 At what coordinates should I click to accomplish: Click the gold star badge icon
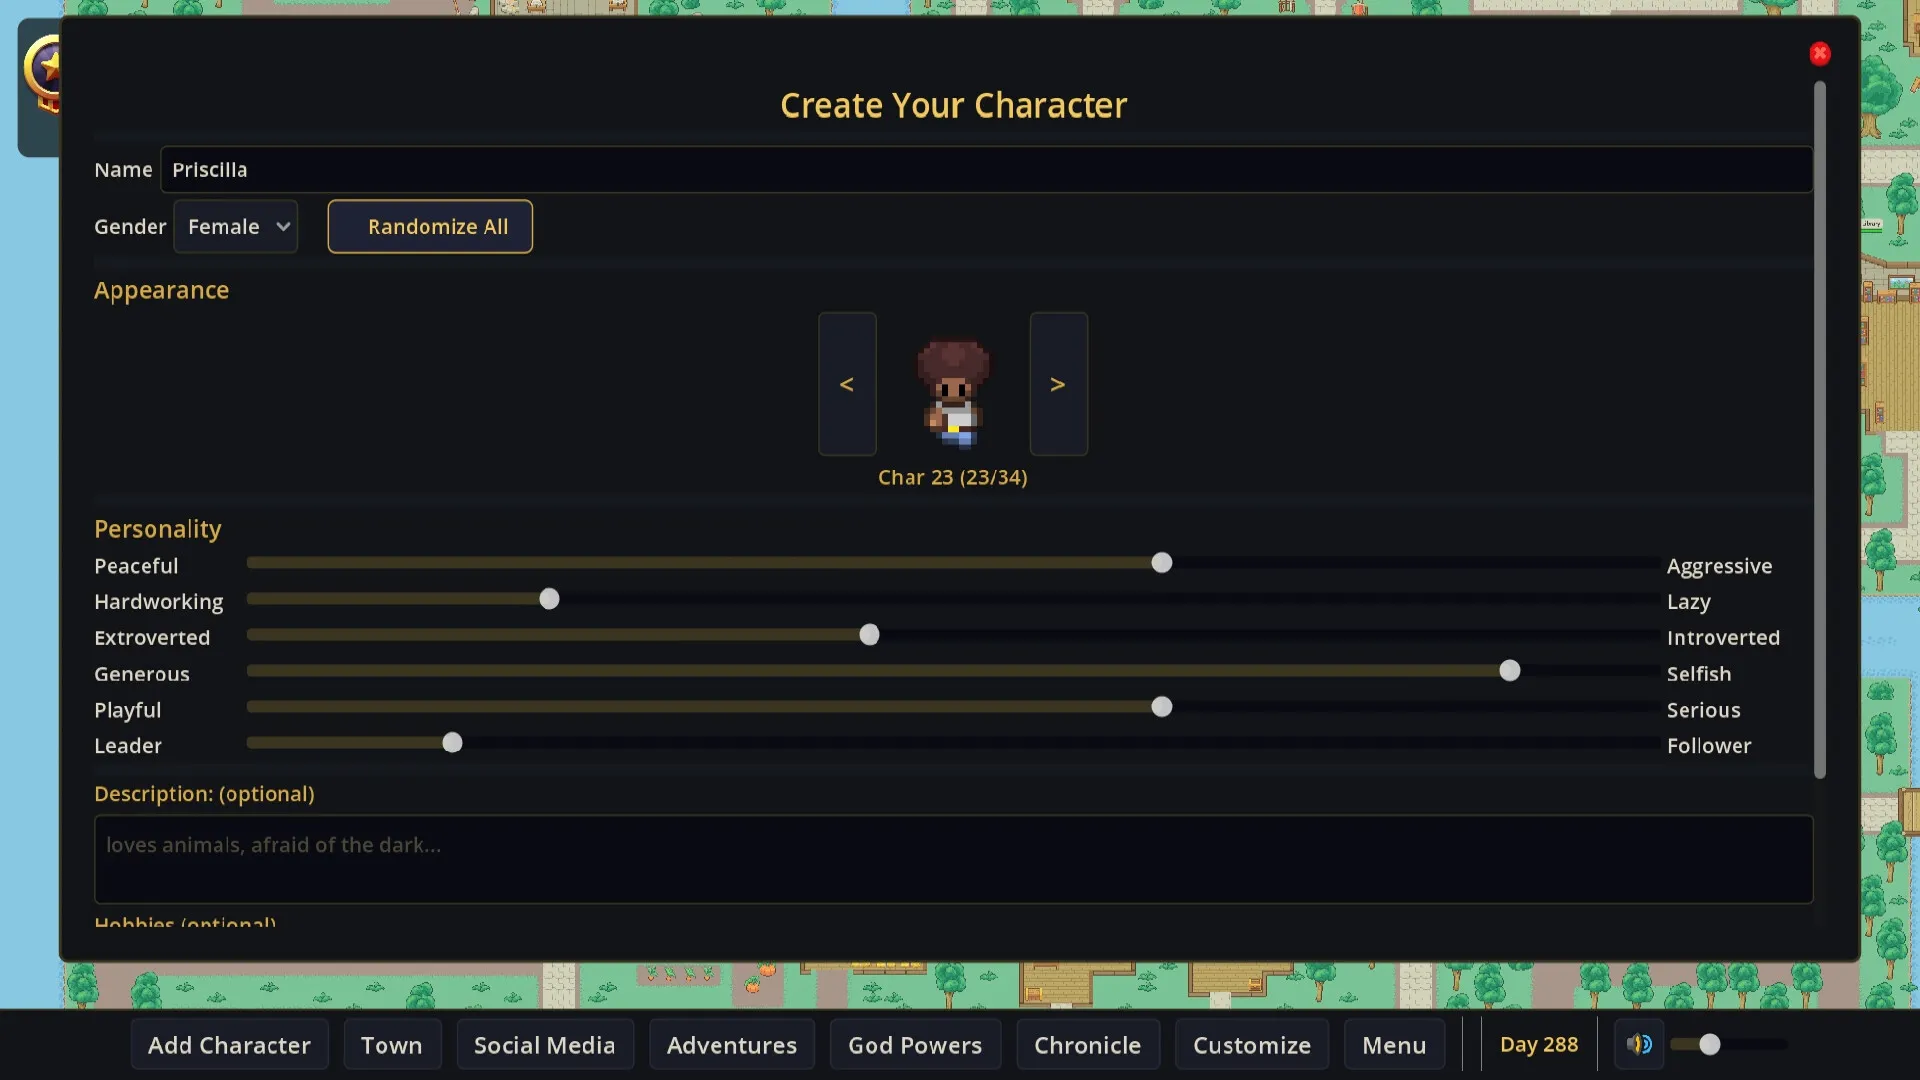point(44,72)
